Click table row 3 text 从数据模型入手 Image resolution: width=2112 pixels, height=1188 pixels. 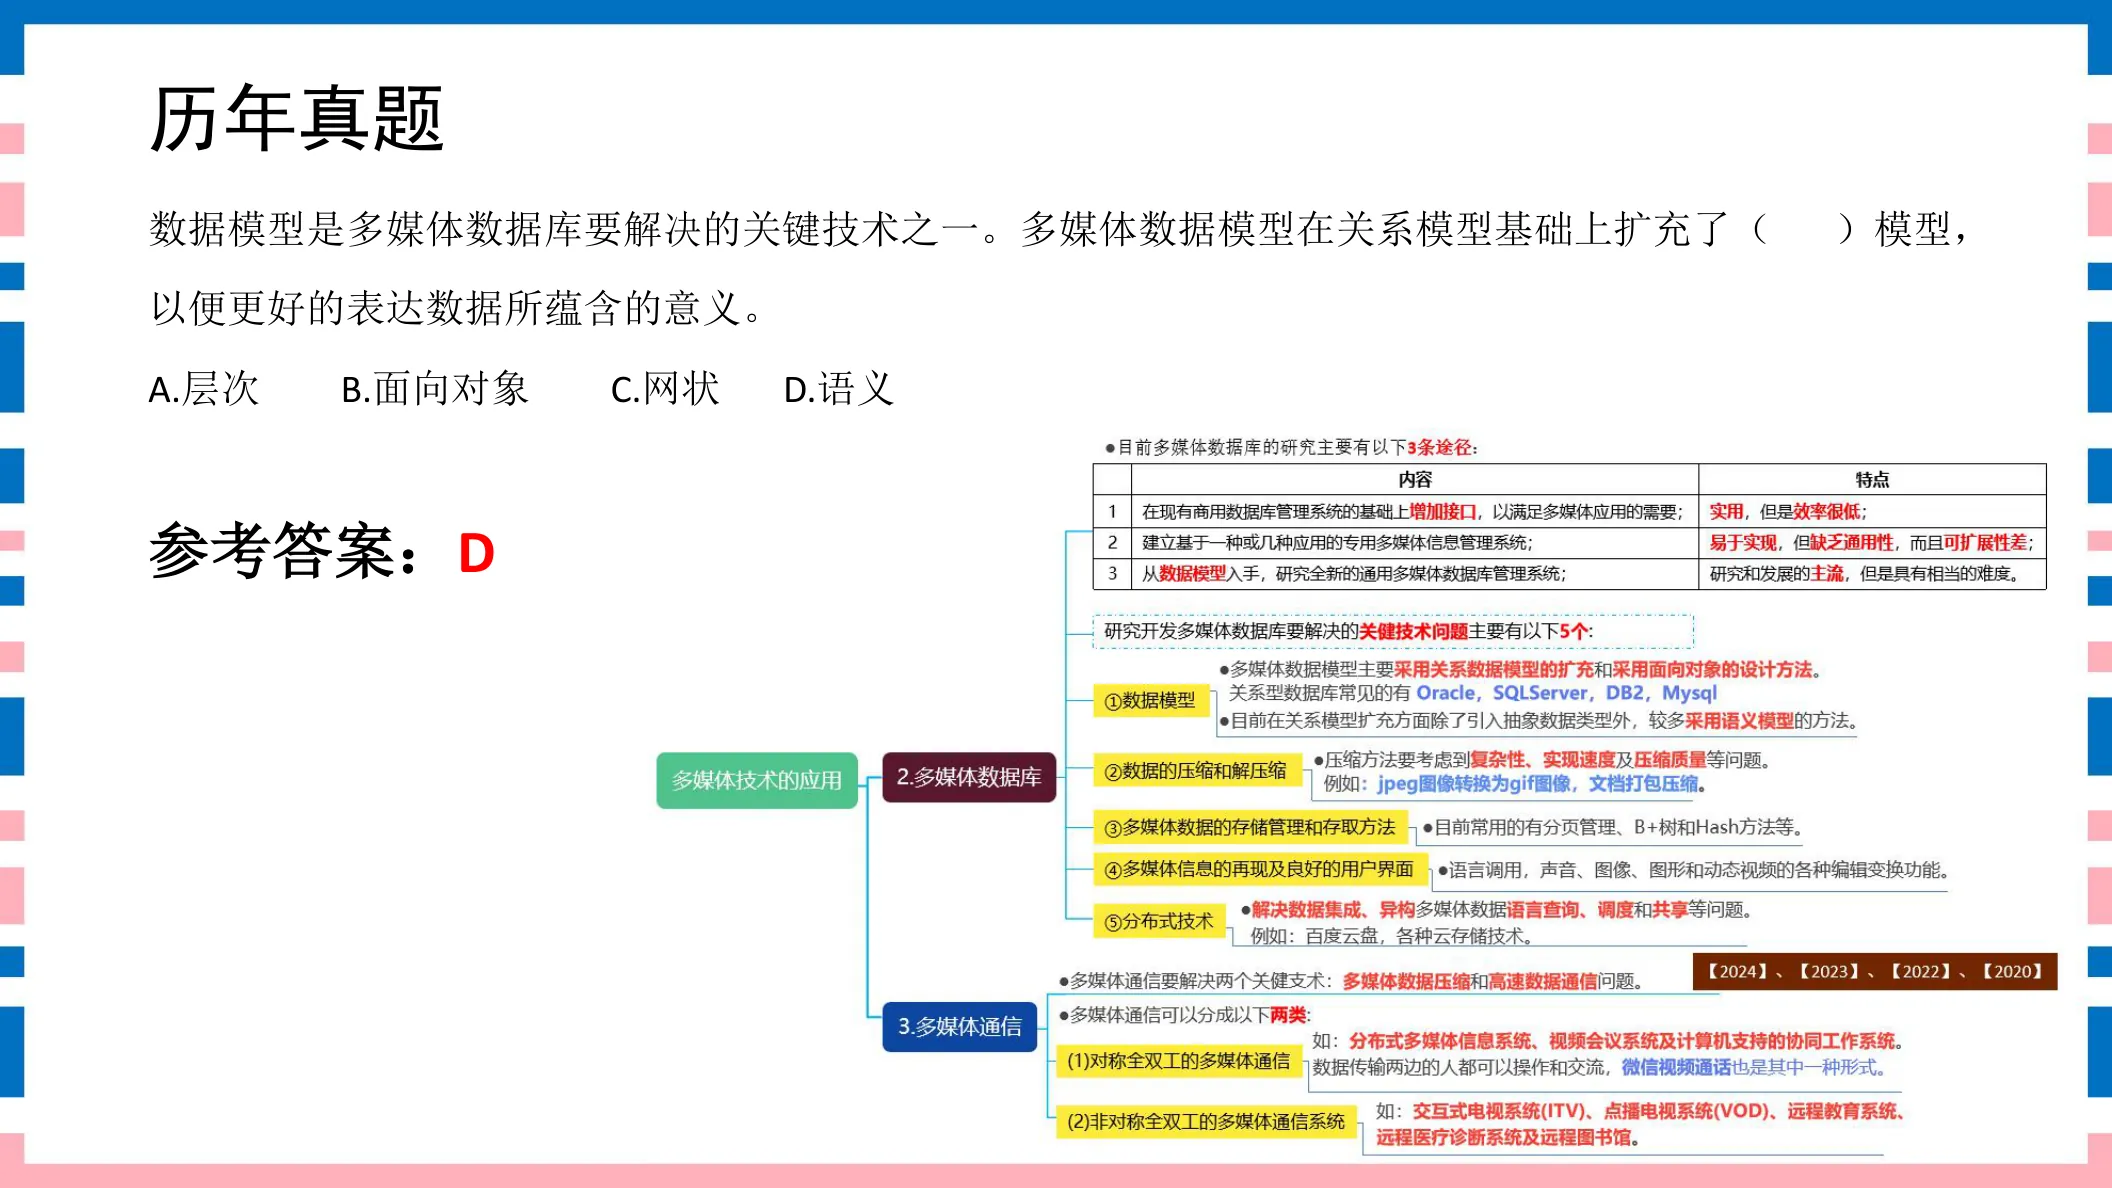tap(1354, 574)
